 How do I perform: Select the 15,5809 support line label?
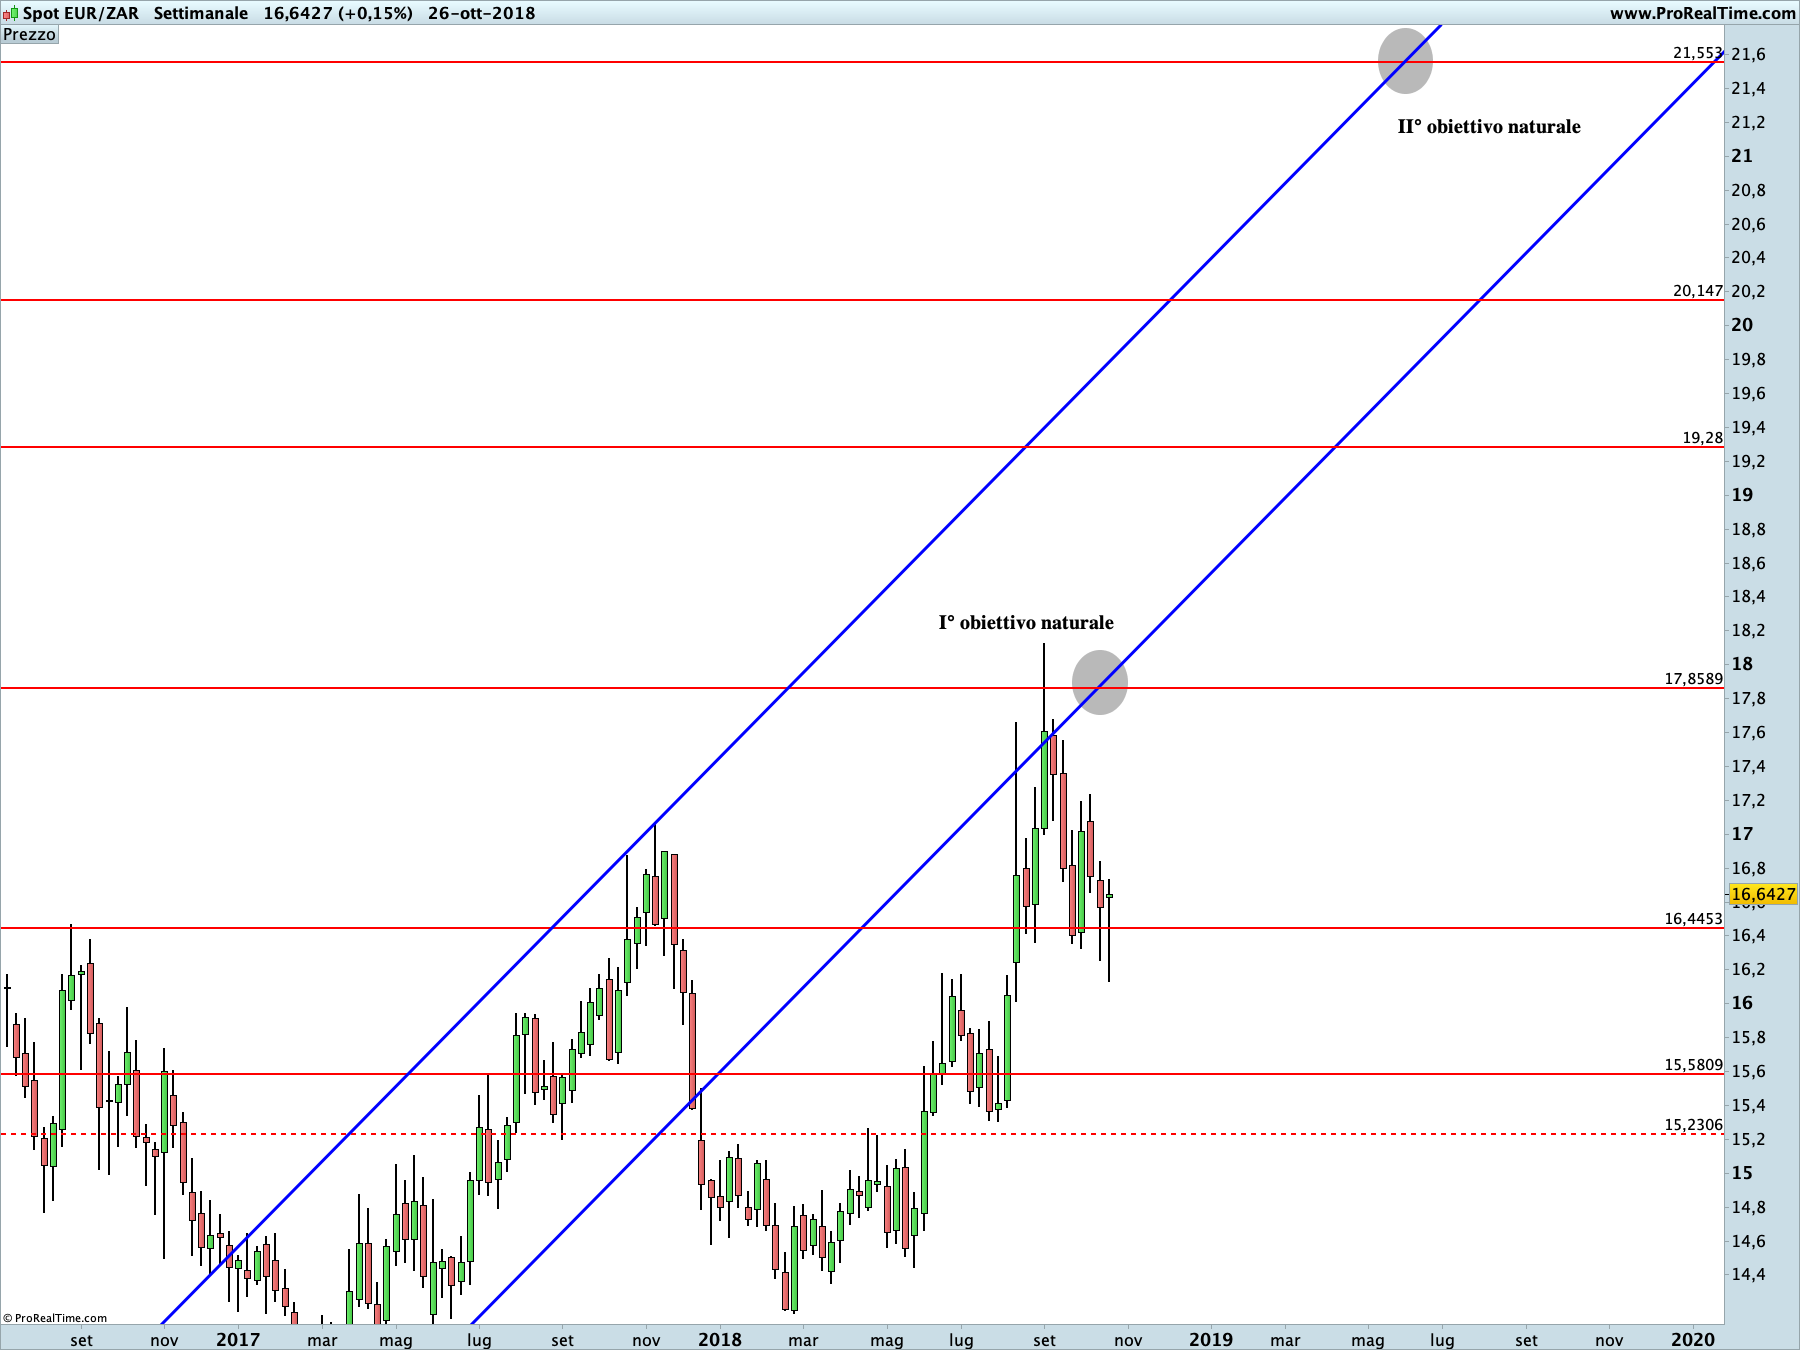pyautogui.click(x=1694, y=1065)
